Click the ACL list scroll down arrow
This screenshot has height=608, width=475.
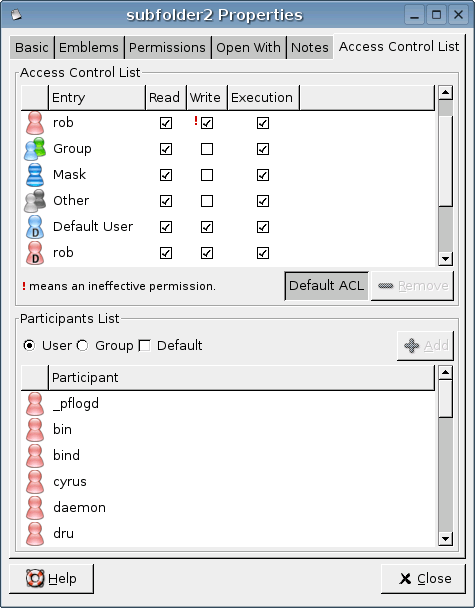click(x=445, y=258)
